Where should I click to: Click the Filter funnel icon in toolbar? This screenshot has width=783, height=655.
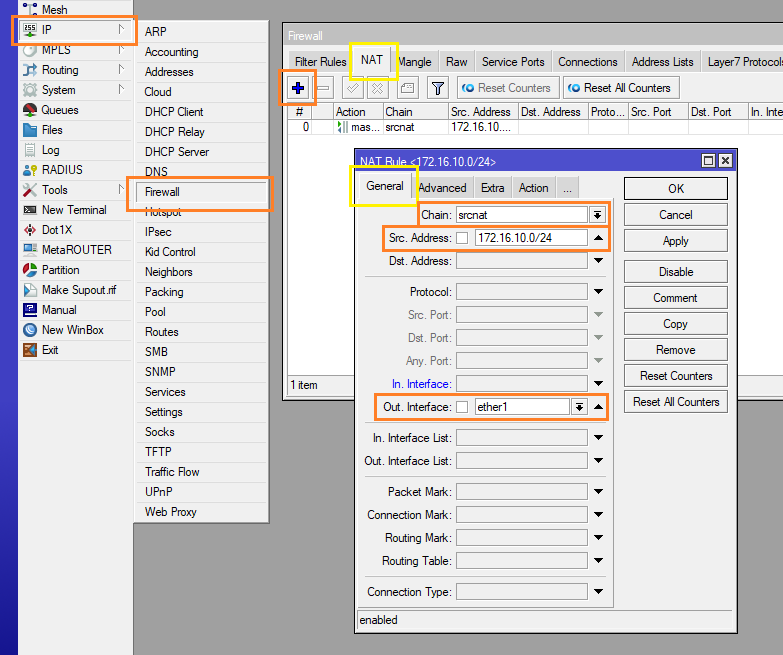437,88
